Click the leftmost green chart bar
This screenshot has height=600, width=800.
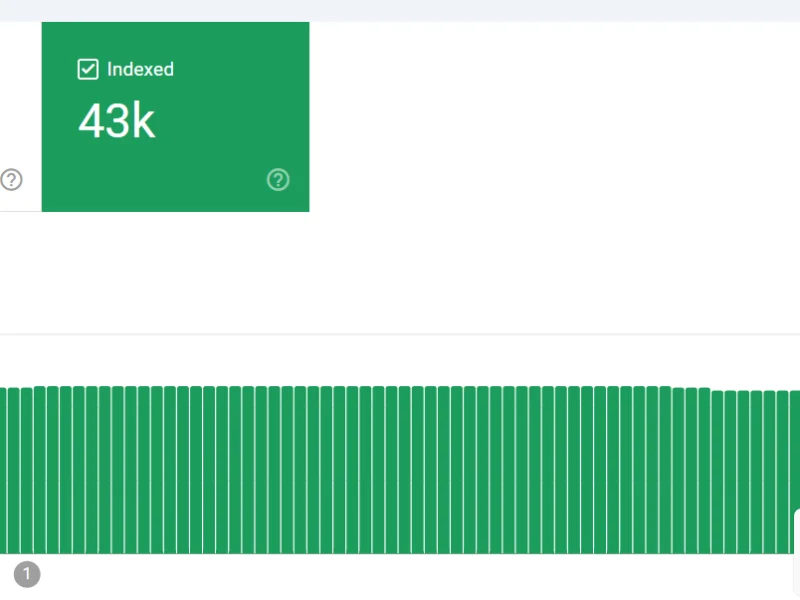[2, 470]
